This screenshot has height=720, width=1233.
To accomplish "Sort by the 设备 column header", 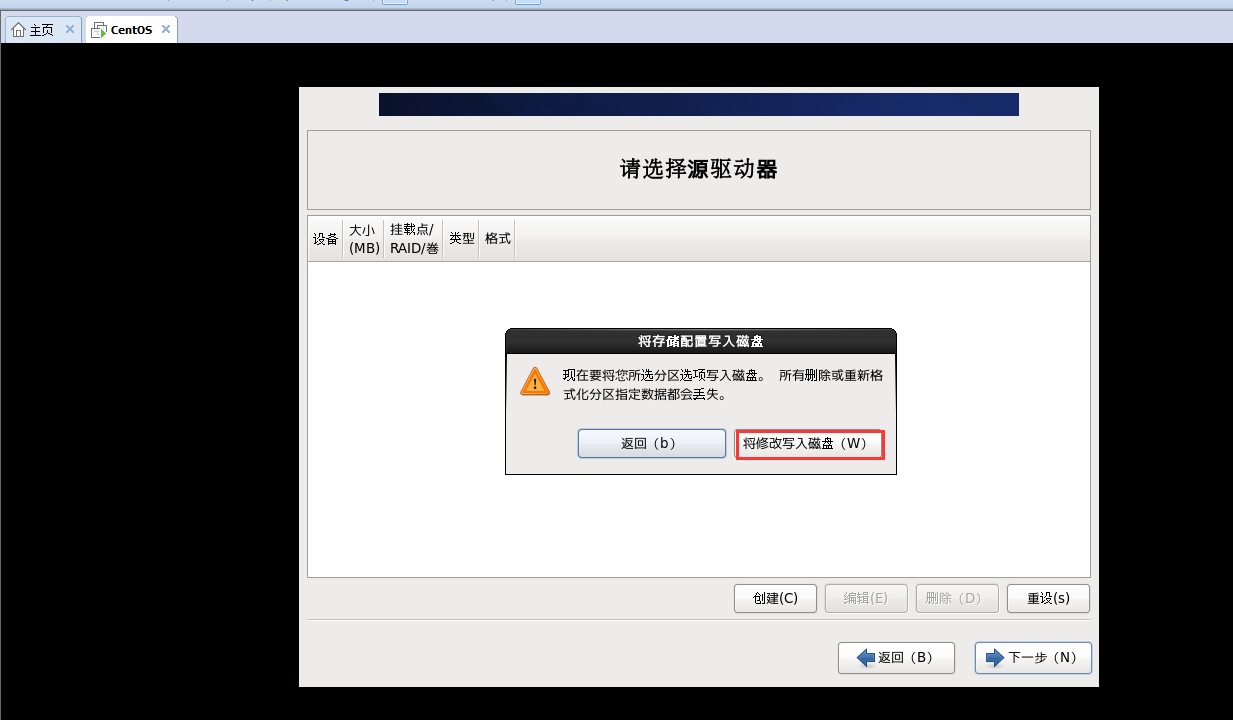I will pyautogui.click(x=325, y=239).
